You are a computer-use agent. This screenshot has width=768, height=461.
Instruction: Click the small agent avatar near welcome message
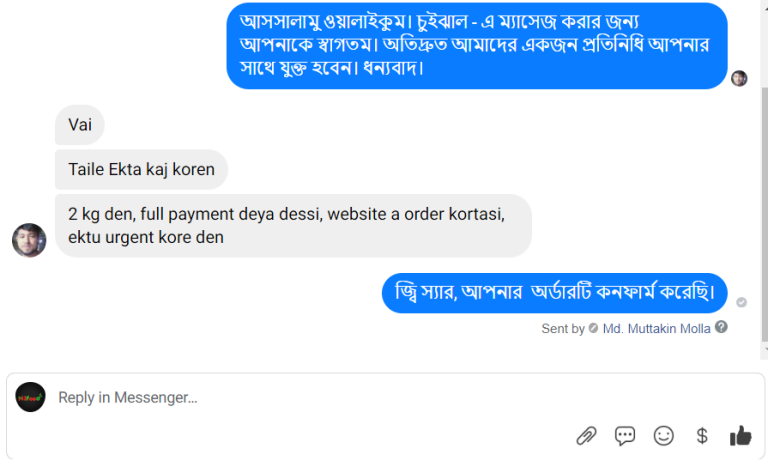click(x=739, y=78)
